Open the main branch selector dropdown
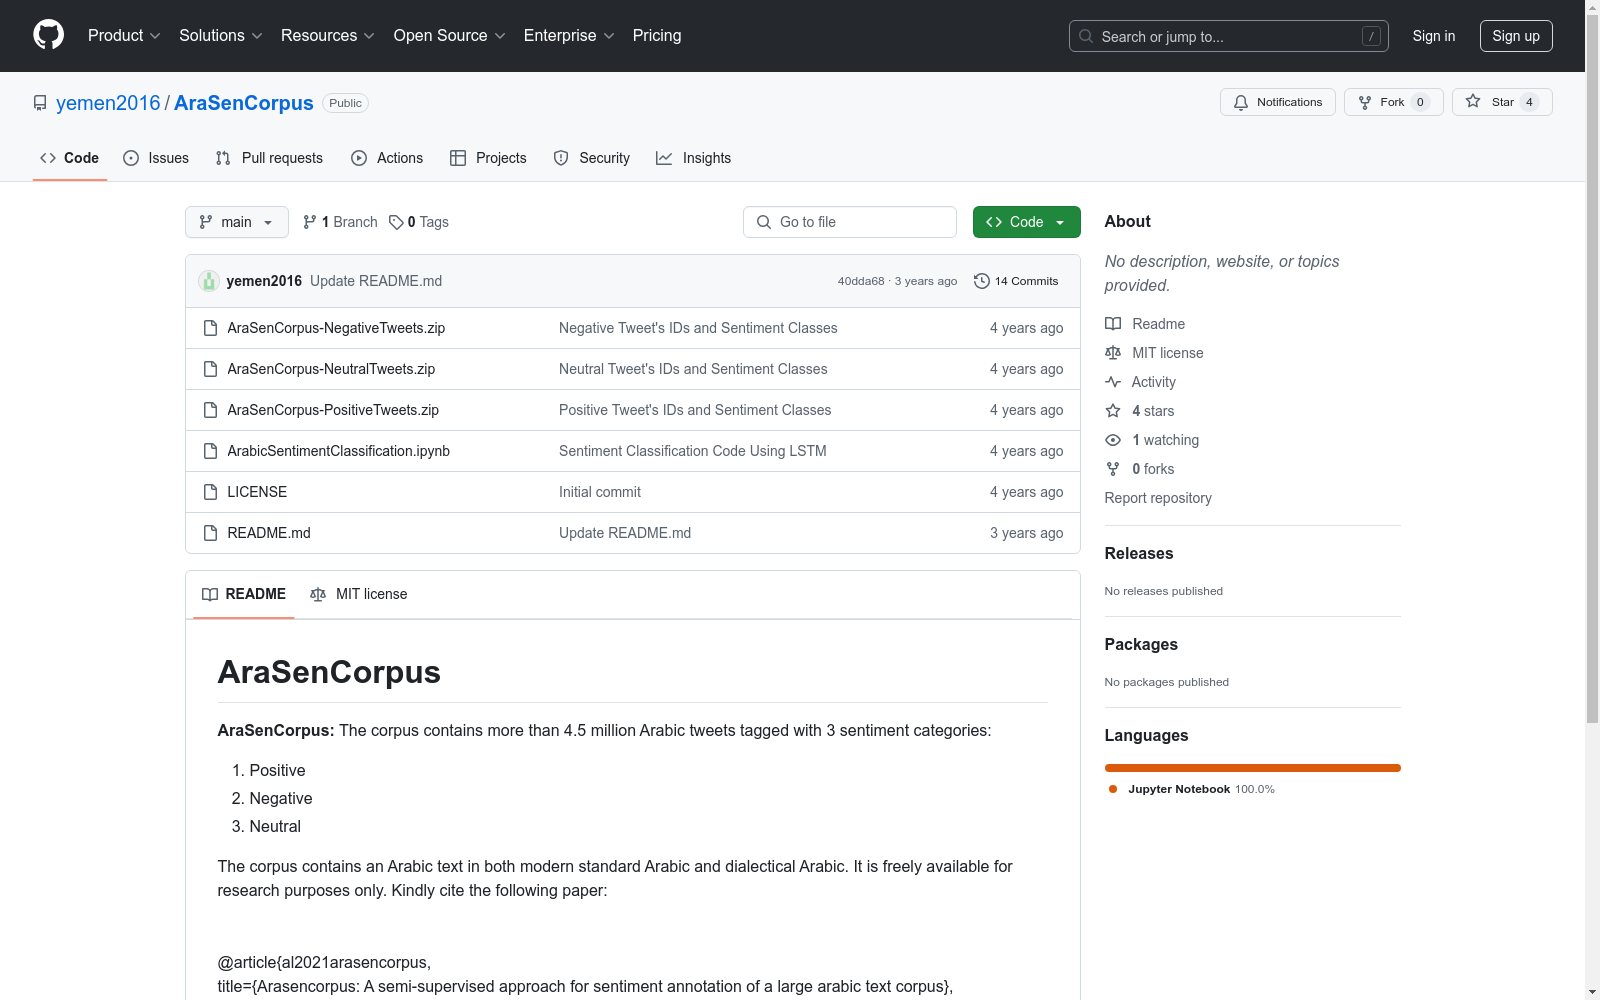The image size is (1600, 1000). point(237,222)
